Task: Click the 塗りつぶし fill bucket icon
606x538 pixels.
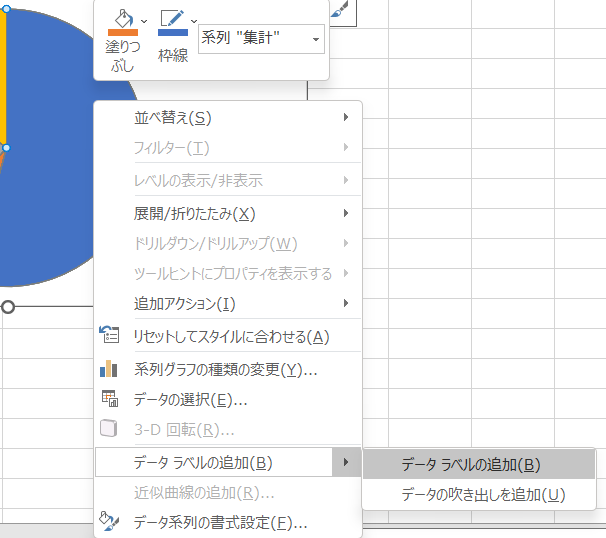Action: (x=123, y=18)
